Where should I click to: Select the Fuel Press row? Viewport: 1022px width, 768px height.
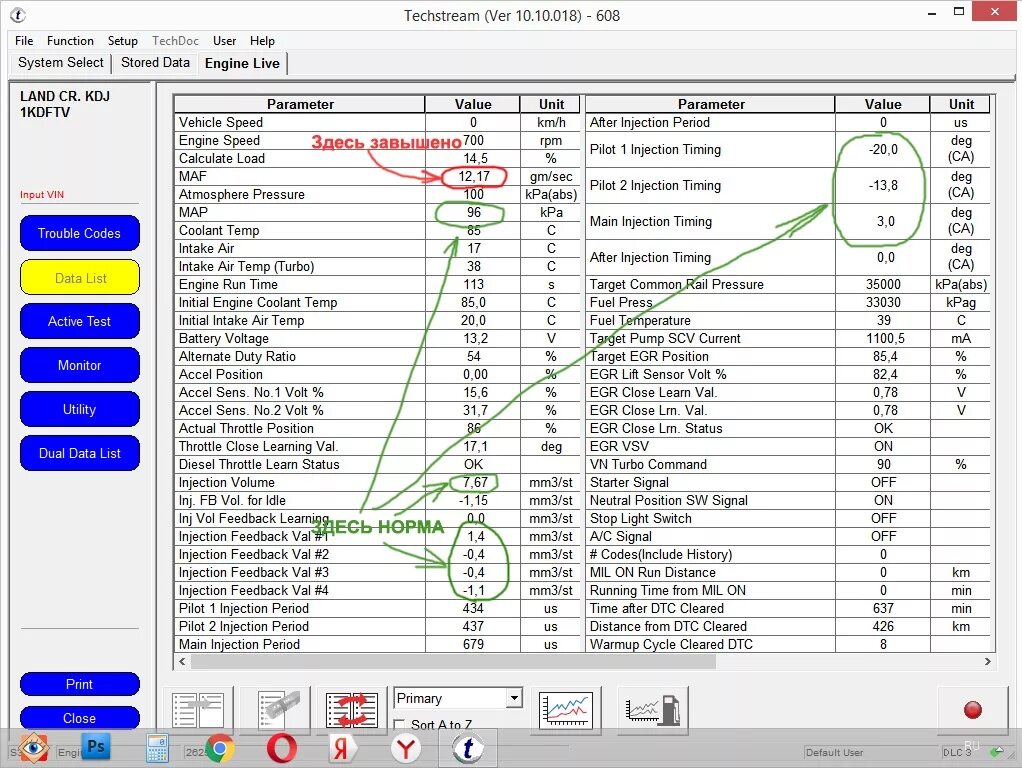(788, 303)
